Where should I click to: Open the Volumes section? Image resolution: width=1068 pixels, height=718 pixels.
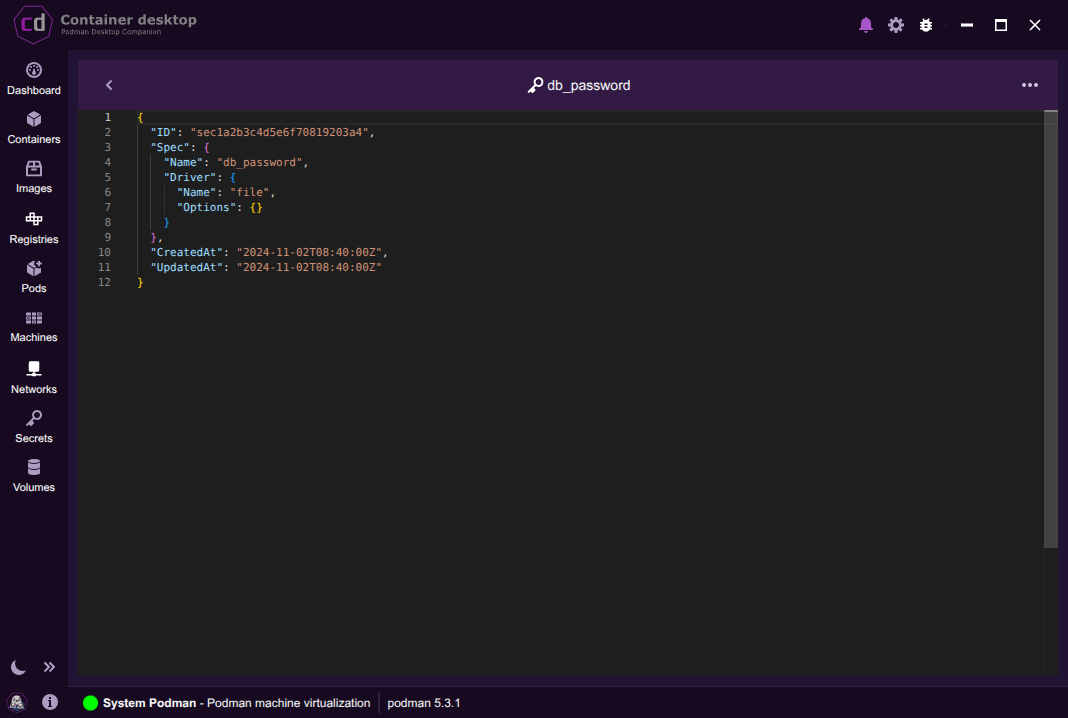[x=33, y=476]
